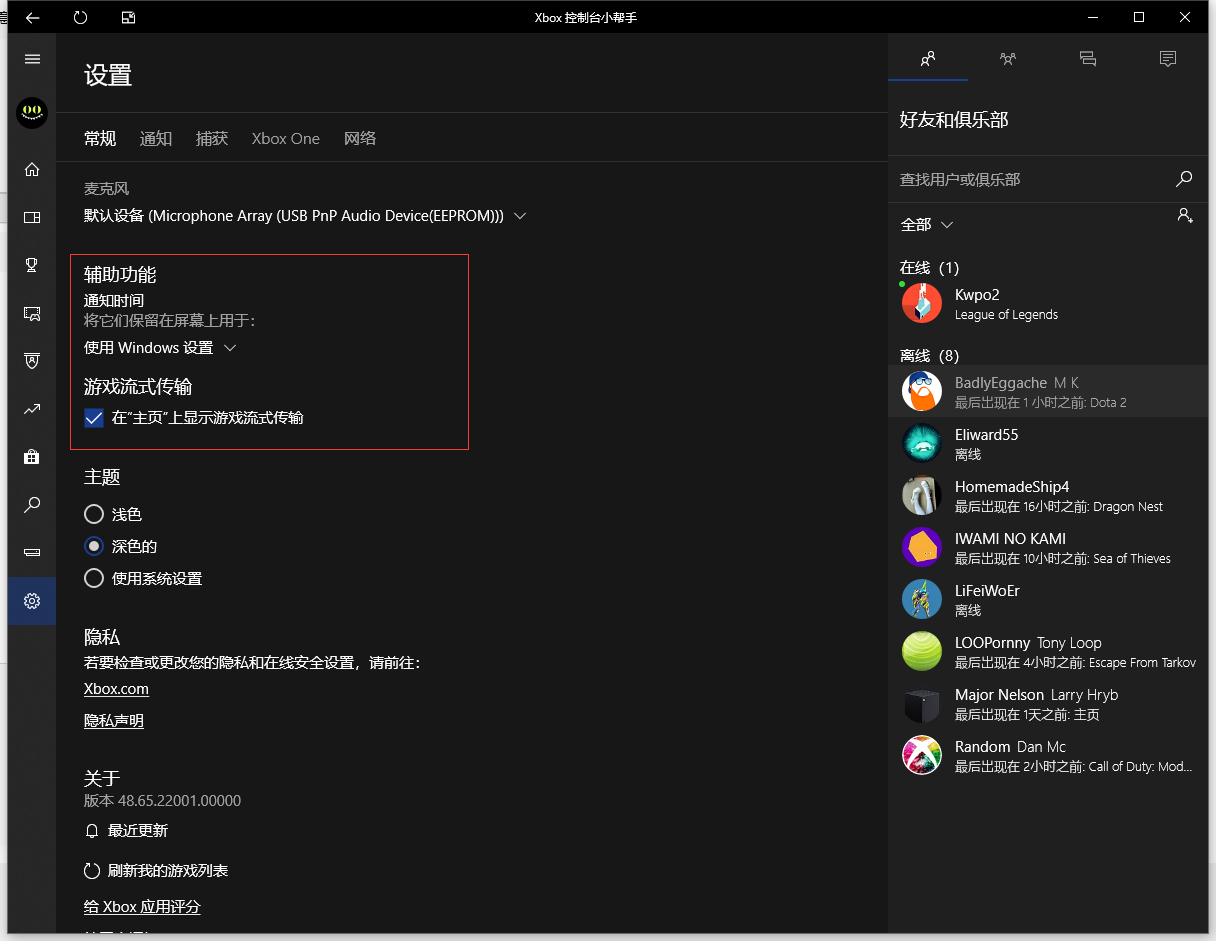This screenshot has height=941, width=1216.
Task: Click 刷新我的游戏列表
Action: 168,871
